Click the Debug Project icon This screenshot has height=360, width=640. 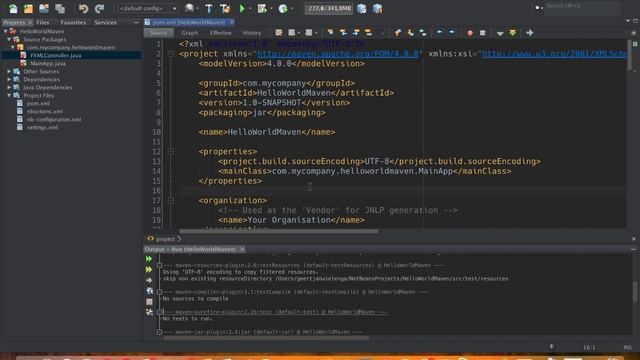pyautogui.click(x=262, y=8)
